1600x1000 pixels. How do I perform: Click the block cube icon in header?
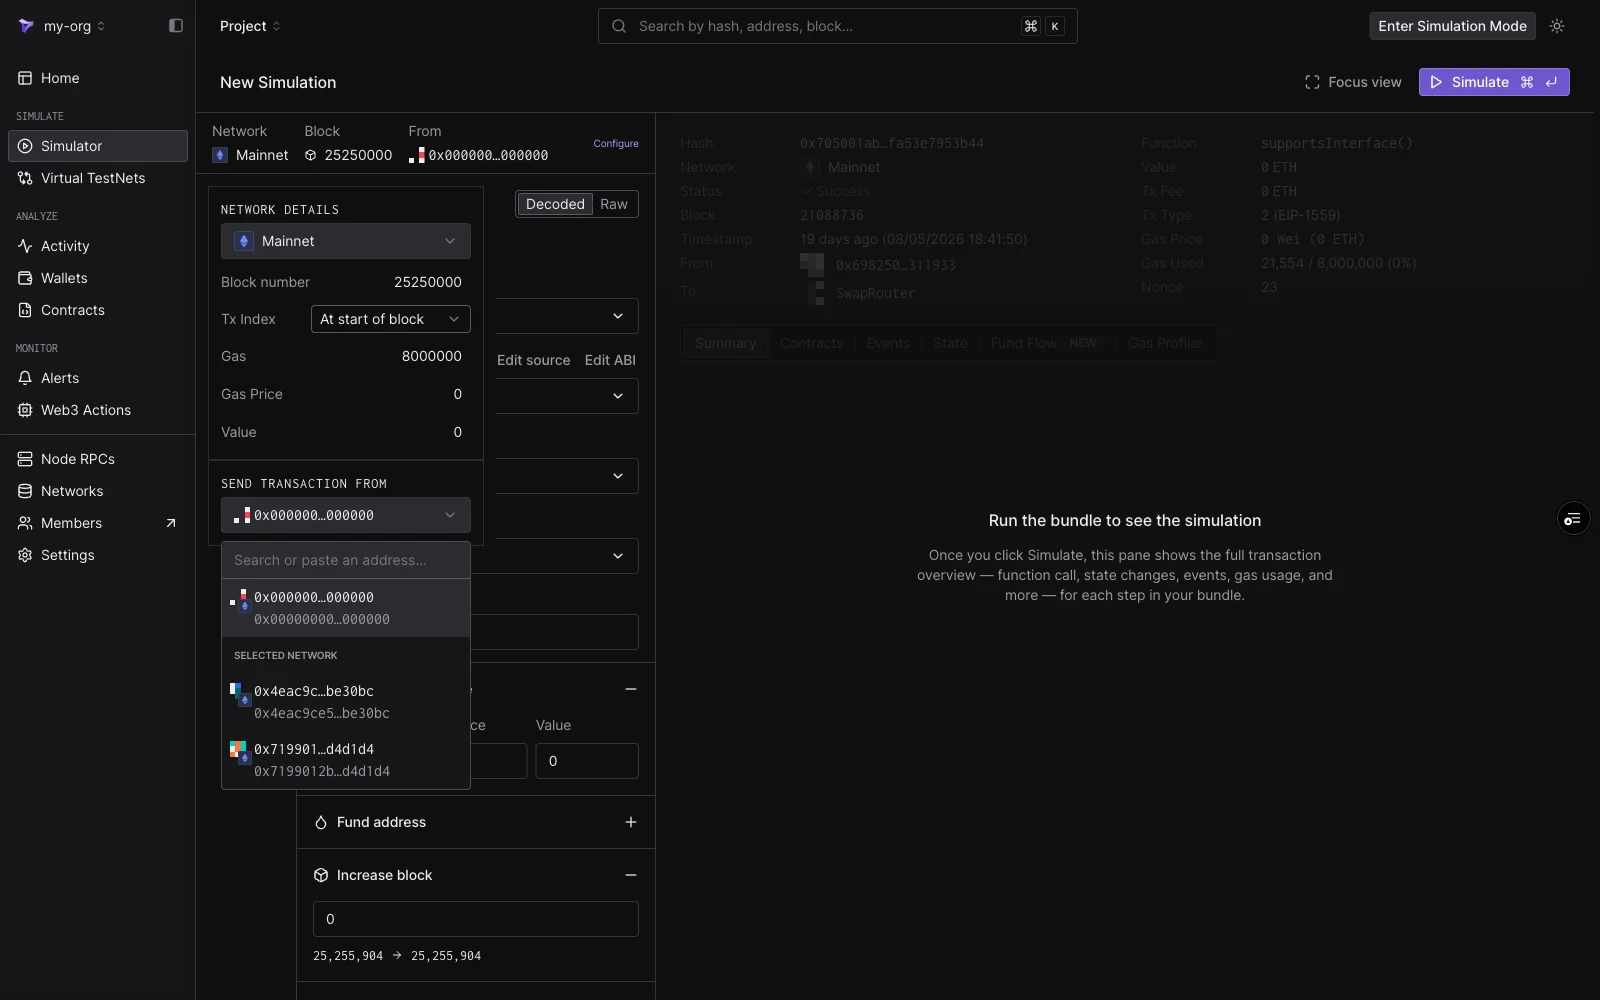coord(311,155)
